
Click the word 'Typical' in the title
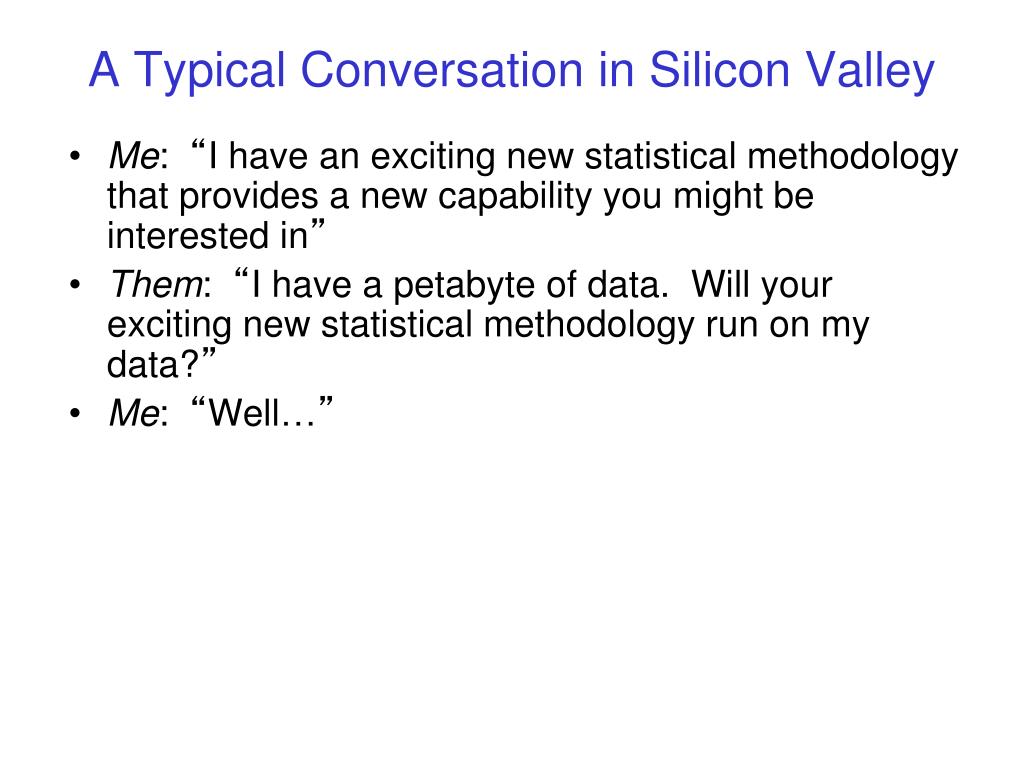click(x=209, y=71)
